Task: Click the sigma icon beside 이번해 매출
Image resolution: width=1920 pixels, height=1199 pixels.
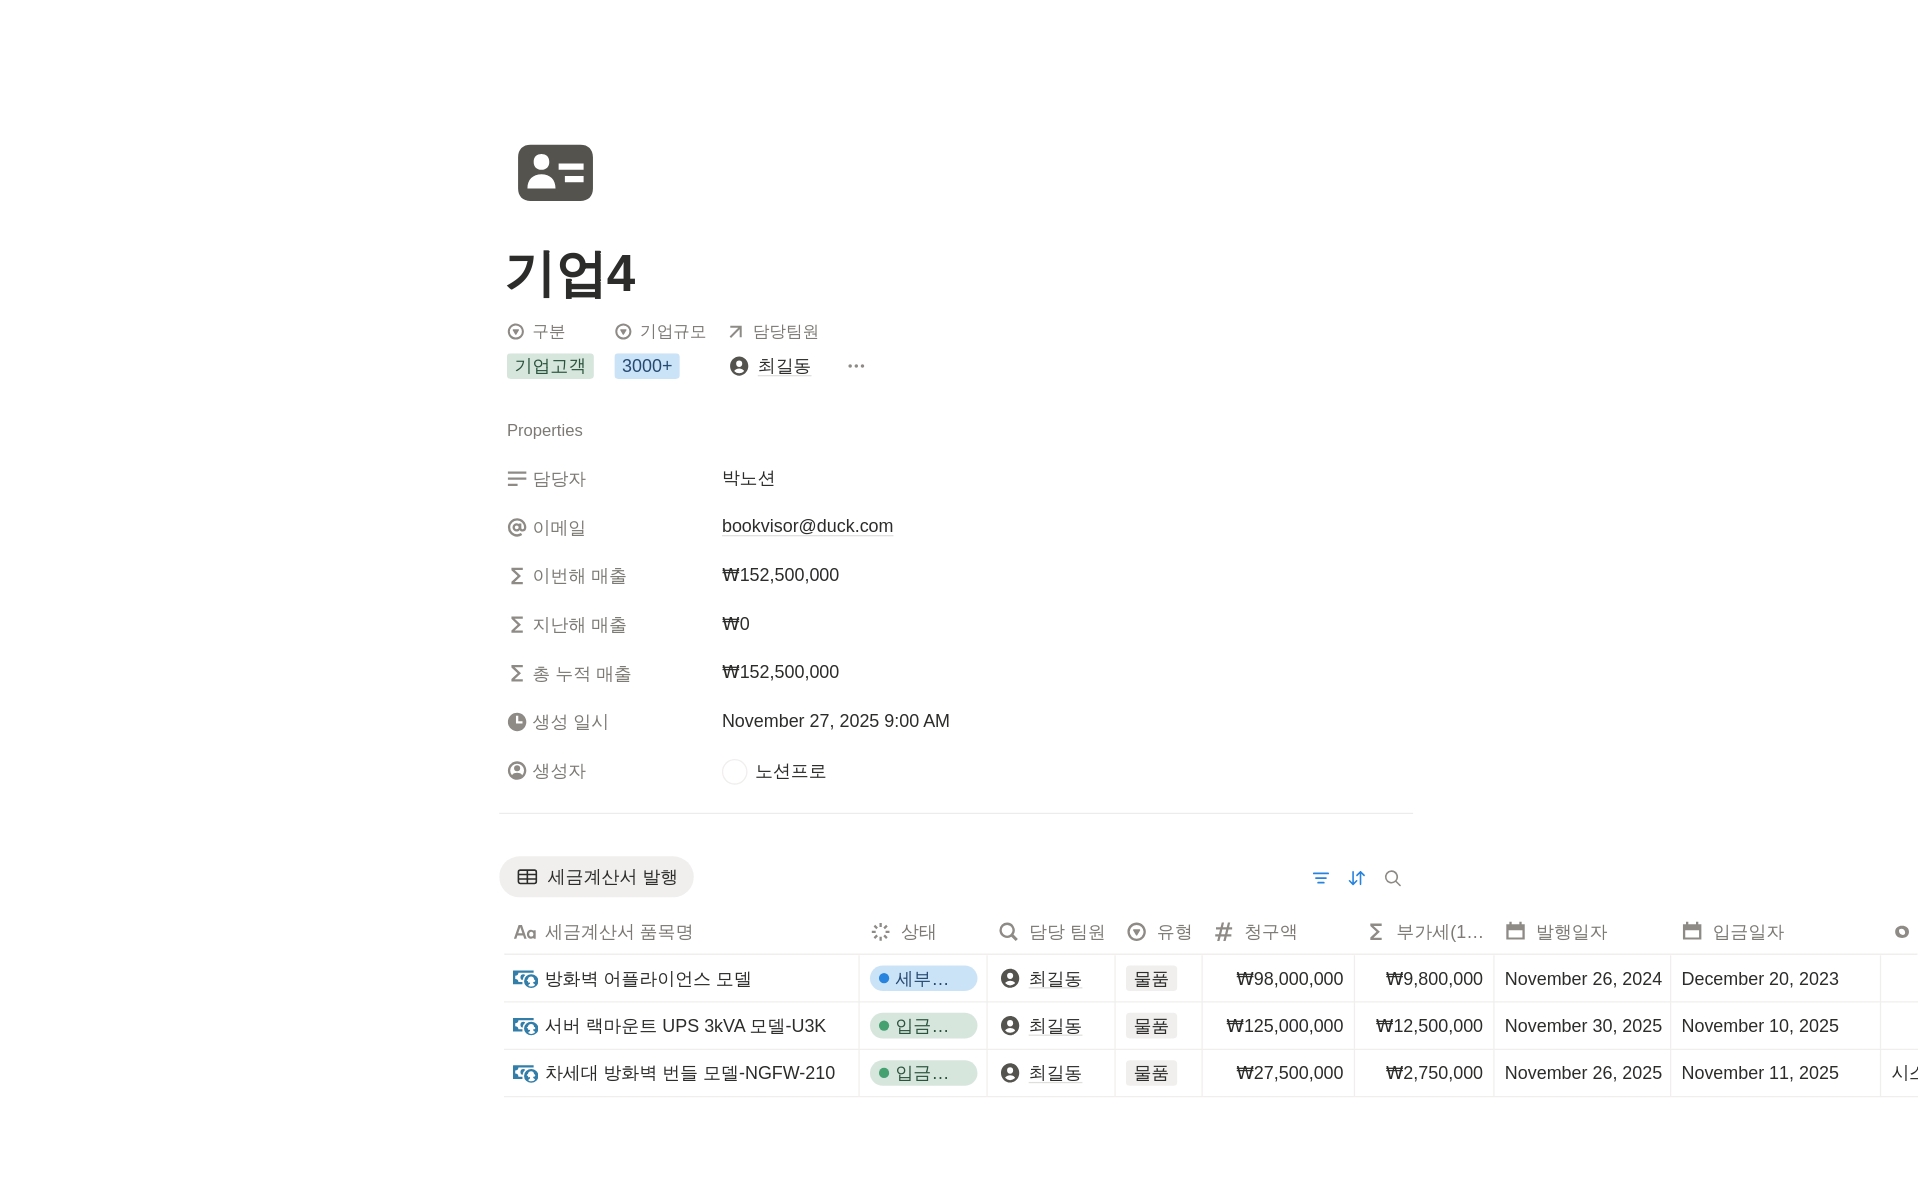Action: [516, 576]
